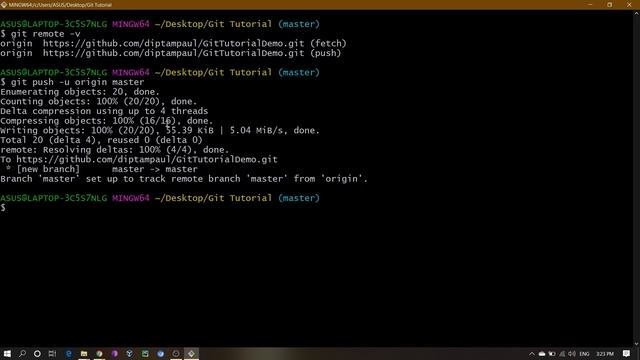Click the last empty $ prompt line
Viewport: 640px width, 360px height.
[3, 208]
